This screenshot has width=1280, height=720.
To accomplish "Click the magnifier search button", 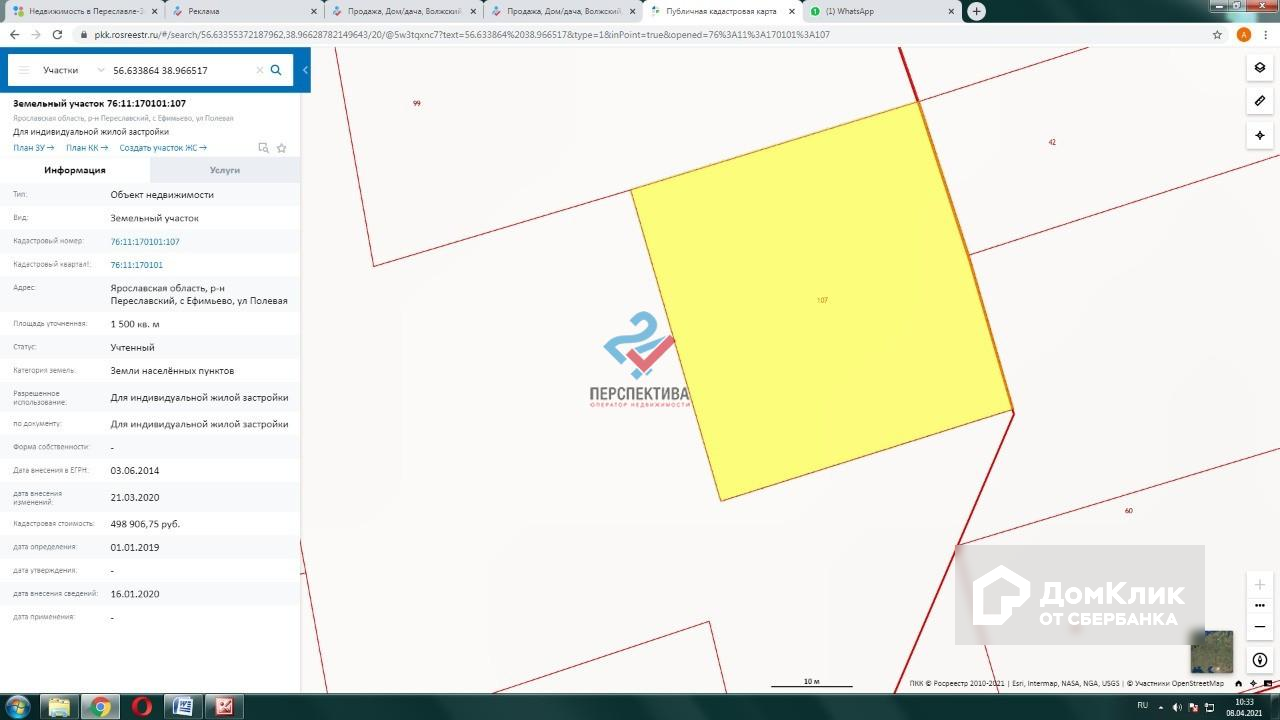I will point(276,71).
